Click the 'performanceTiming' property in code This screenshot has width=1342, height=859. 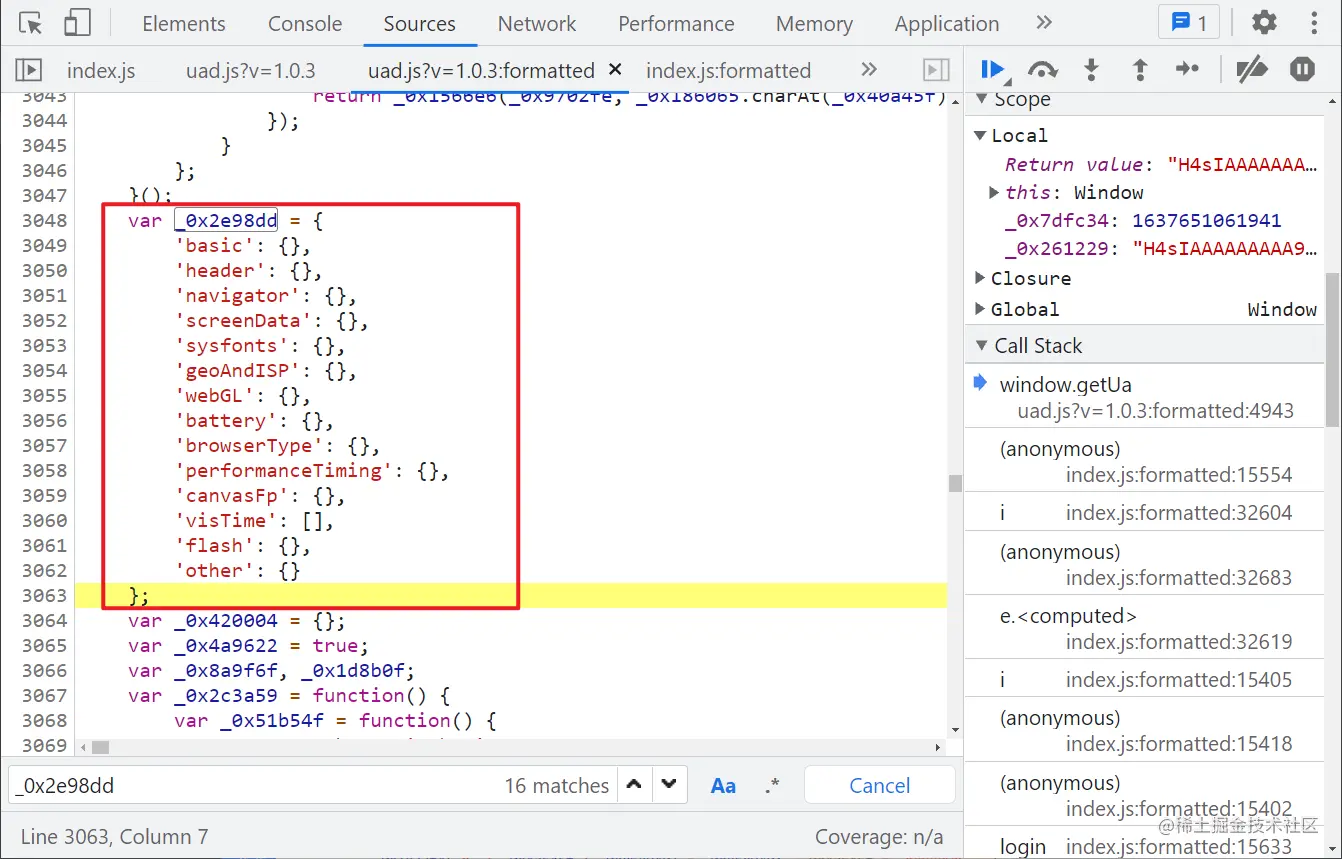click(x=284, y=470)
